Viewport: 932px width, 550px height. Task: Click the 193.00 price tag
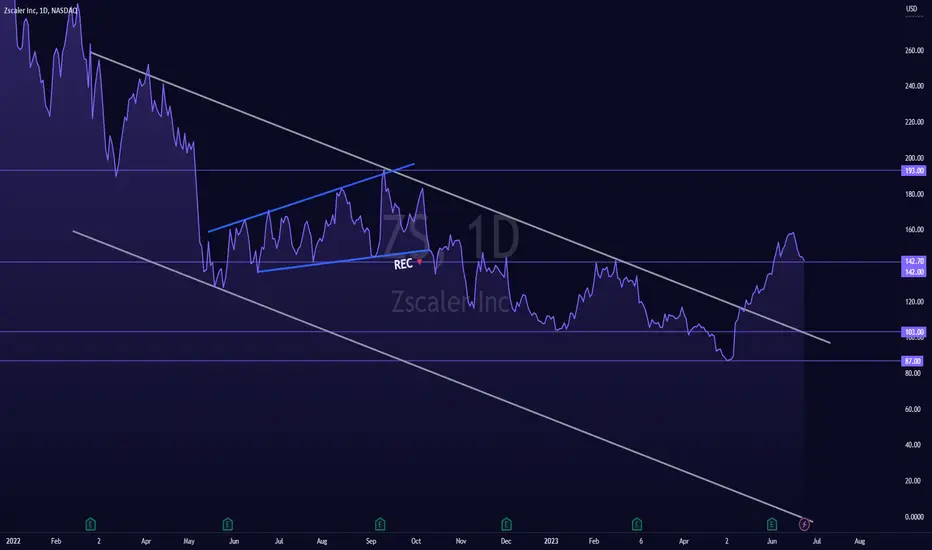pos(914,171)
